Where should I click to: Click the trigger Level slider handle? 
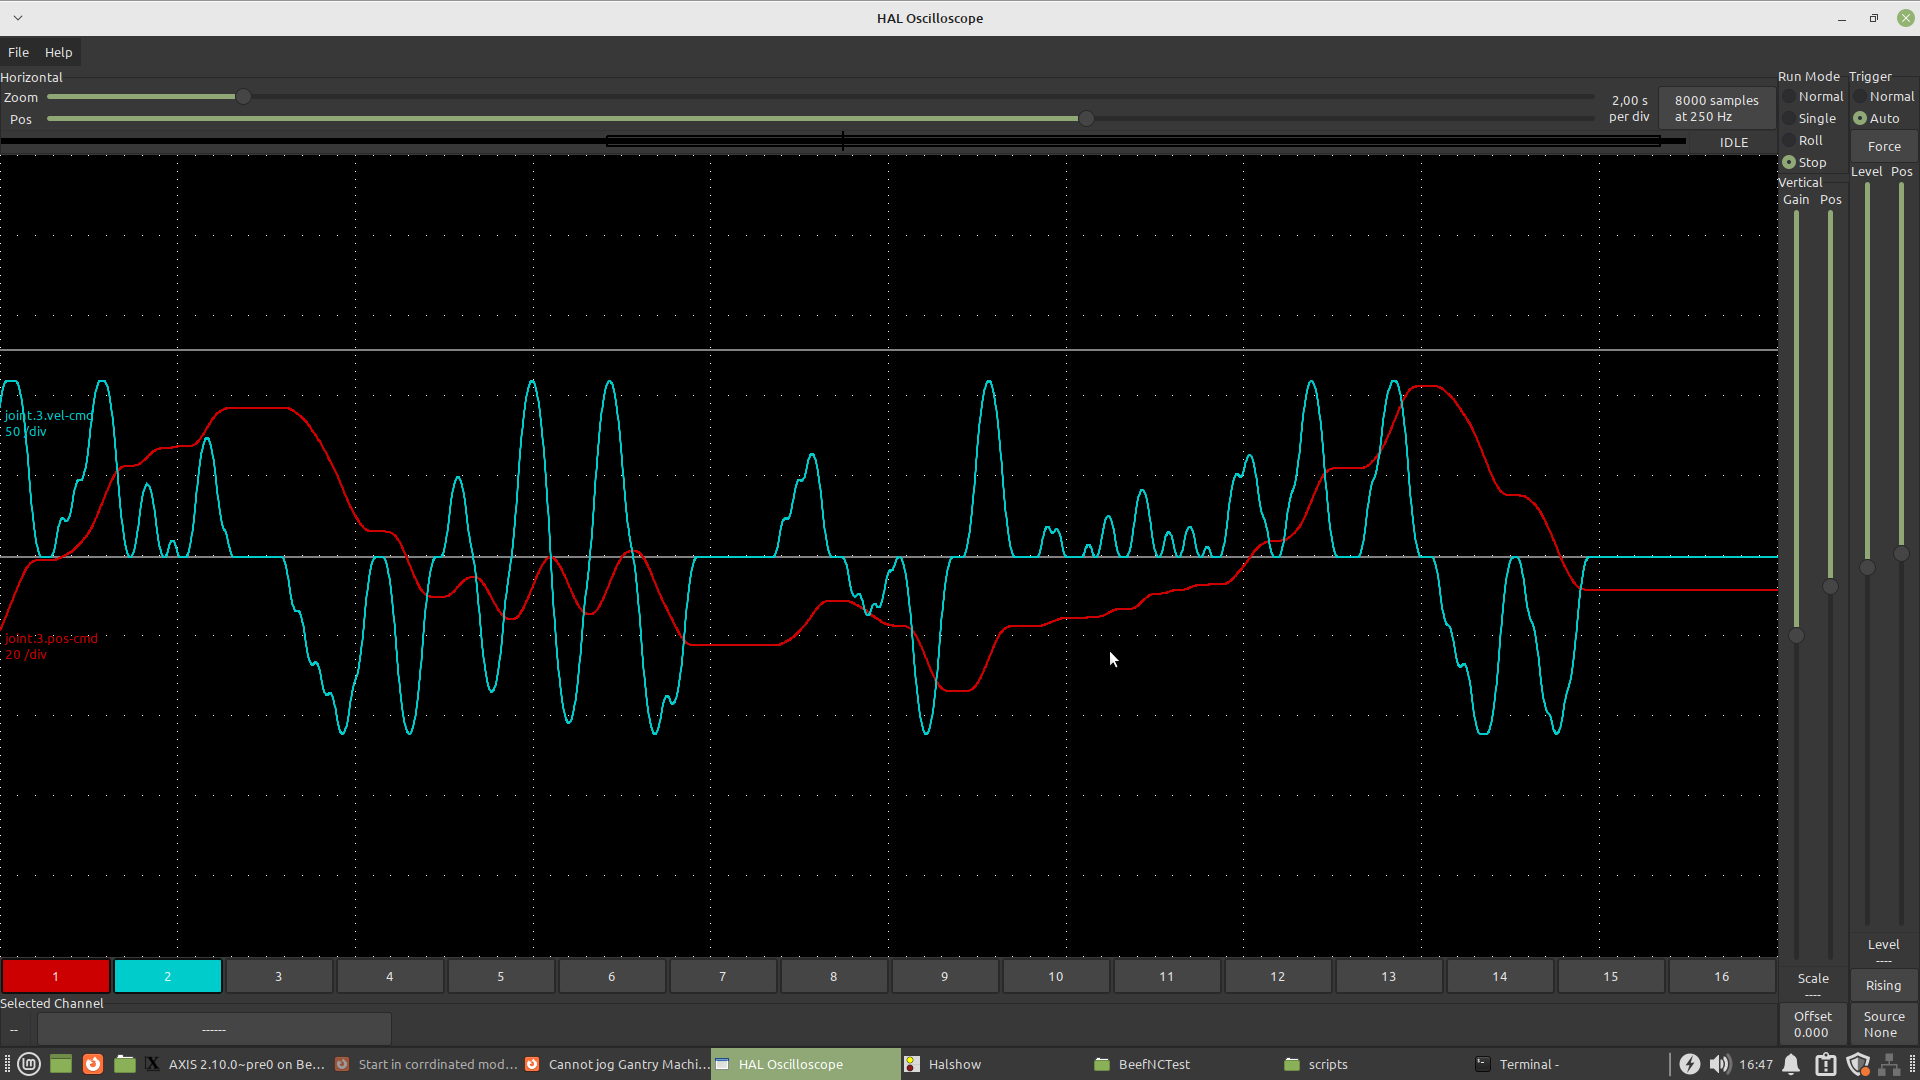(1867, 567)
